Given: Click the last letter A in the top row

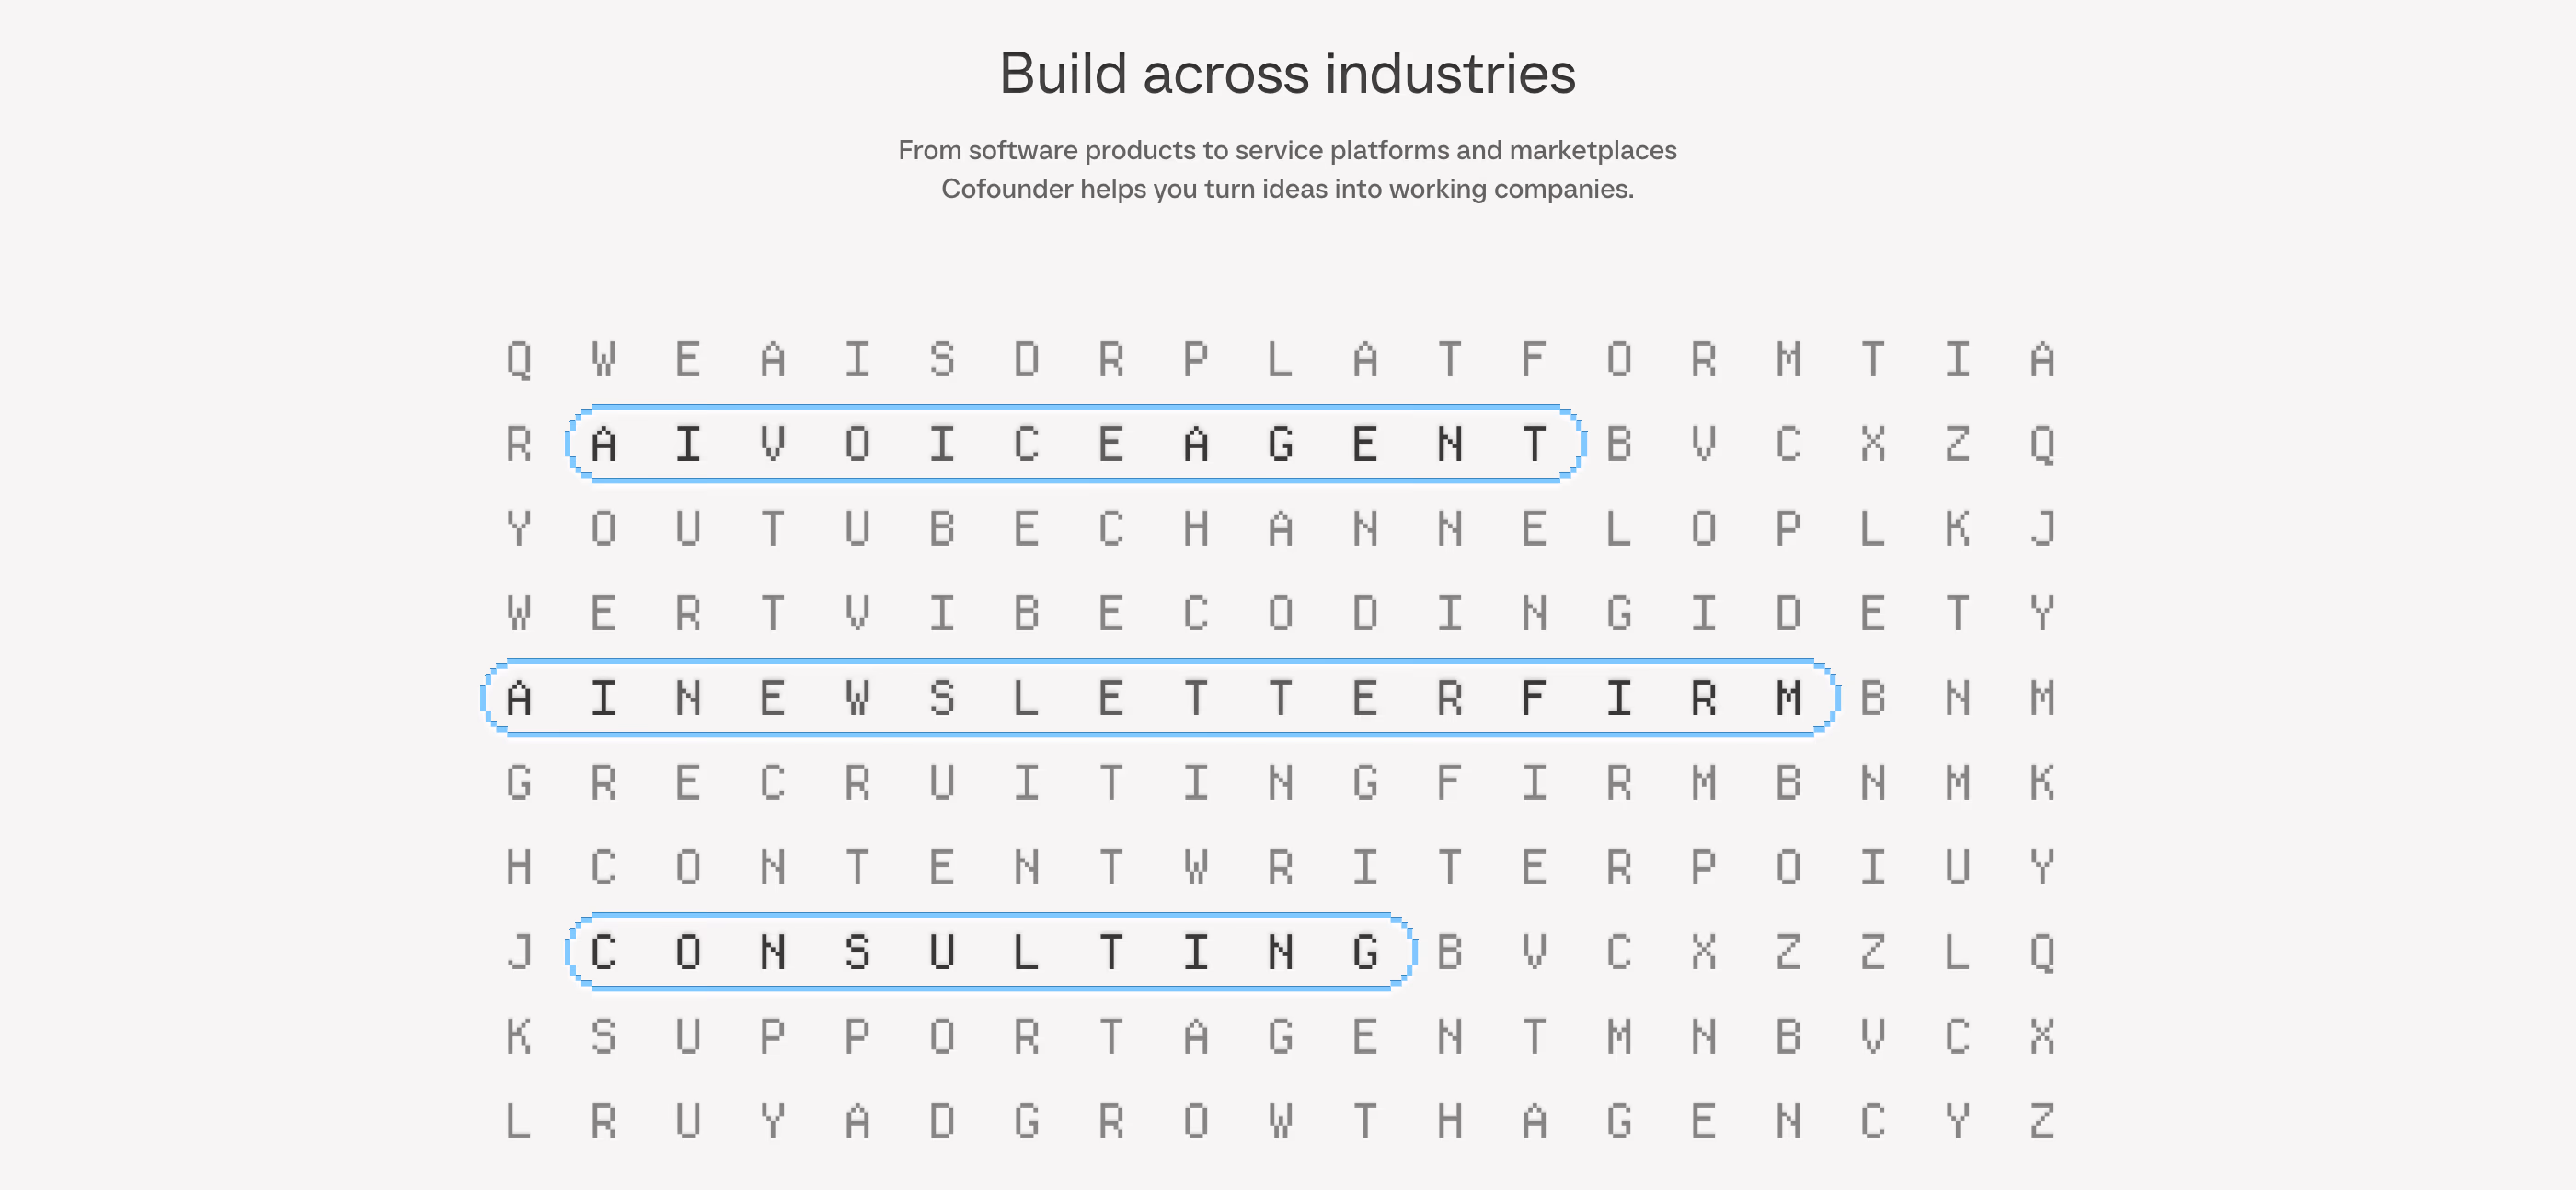Looking at the screenshot, I should (x=2043, y=359).
